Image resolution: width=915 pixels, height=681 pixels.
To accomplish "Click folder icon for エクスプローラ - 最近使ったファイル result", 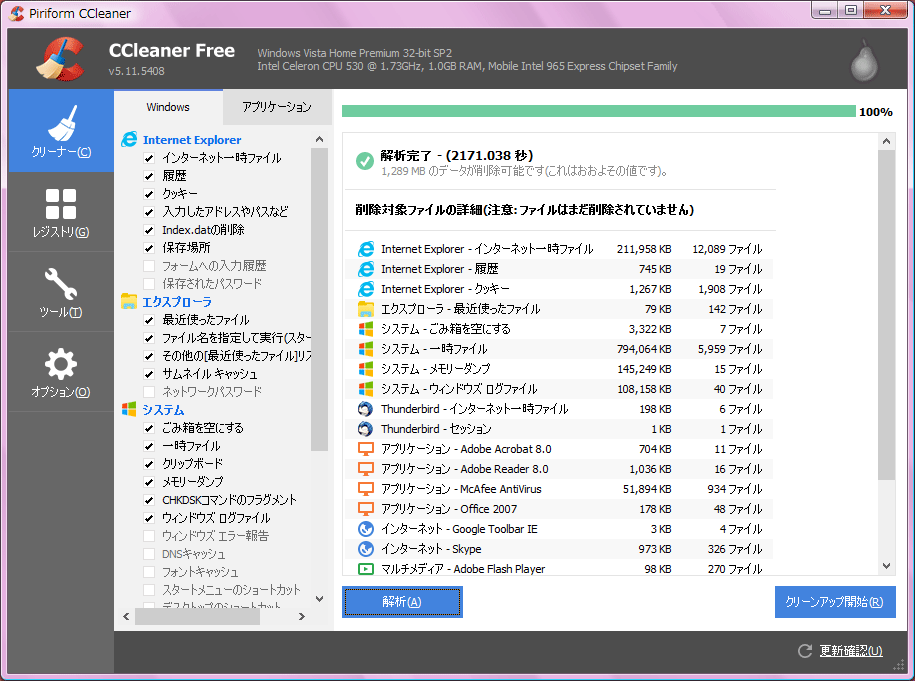I will tap(366, 309).
